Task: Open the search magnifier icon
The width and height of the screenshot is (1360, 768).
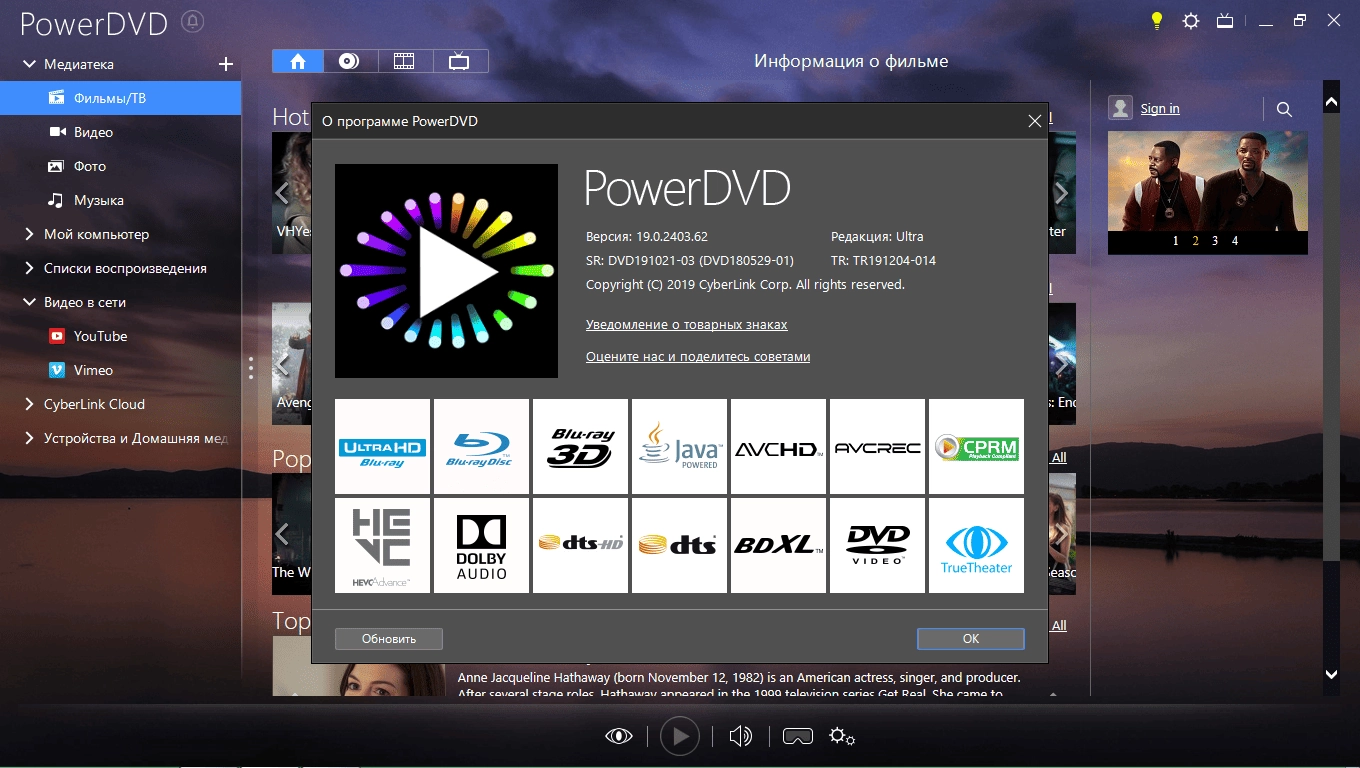Action: [x=1284, y=109]
